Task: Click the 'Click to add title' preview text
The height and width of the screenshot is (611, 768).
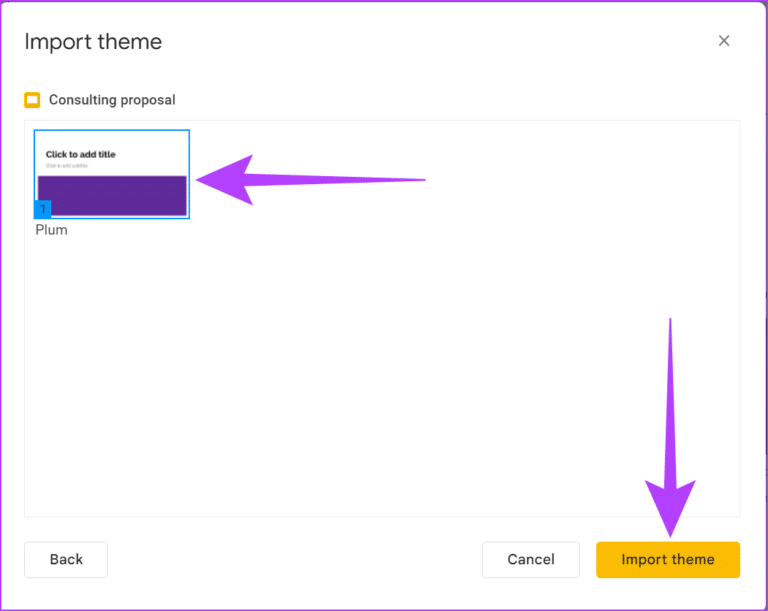Action: click(81, 155)
